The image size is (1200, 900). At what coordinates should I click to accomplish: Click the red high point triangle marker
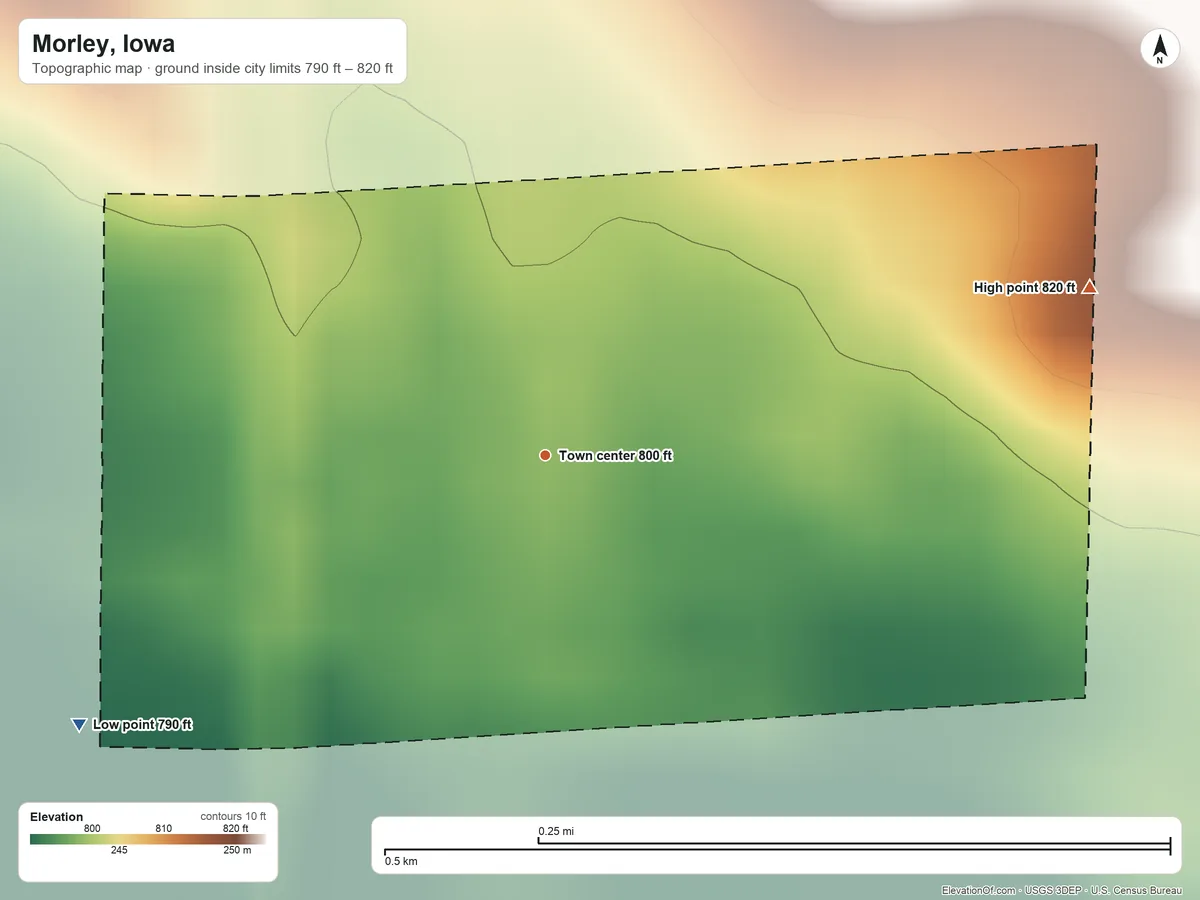(1089, 287)
